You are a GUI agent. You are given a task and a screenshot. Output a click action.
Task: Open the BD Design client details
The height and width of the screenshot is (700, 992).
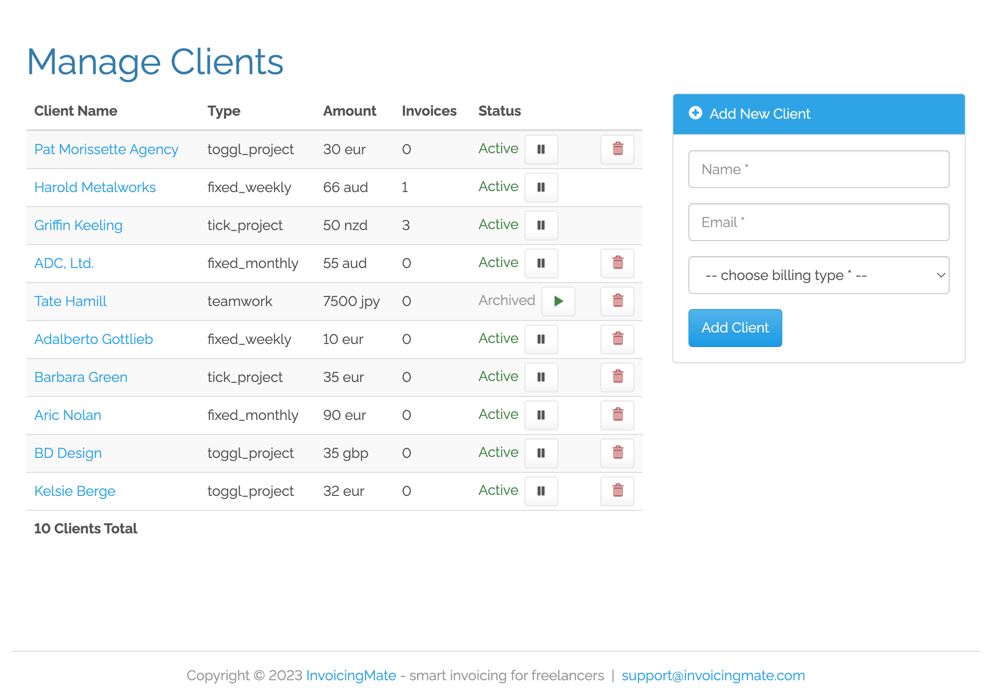[x=67, y=453]
